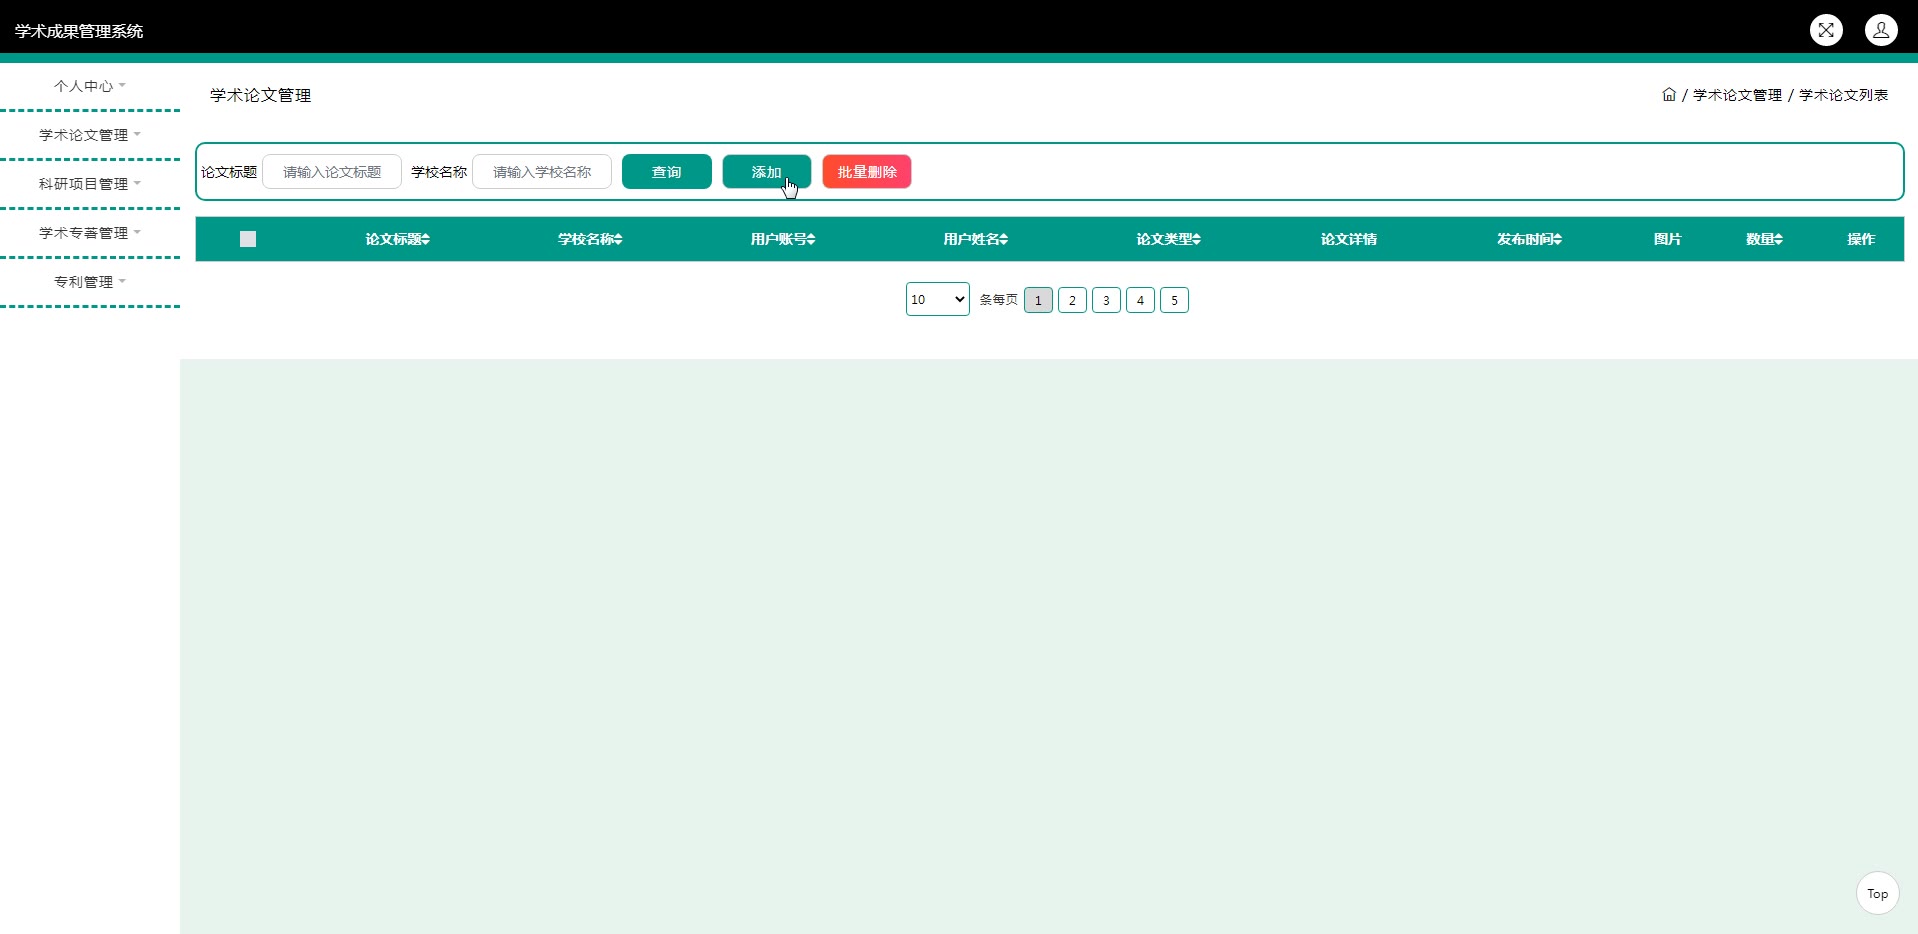Go to pagination page 3
This screenshot has height=934, width=1918.
pyautogui.click(x=1106, y=300)
